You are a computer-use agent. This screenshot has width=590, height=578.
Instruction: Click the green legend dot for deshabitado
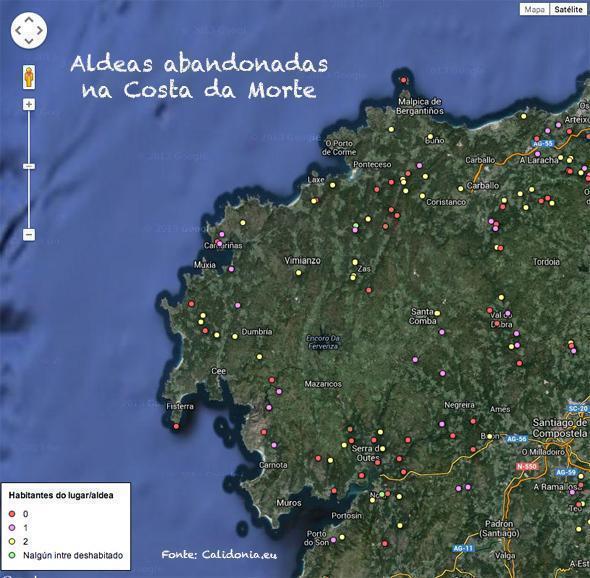(x=12, y=555)
